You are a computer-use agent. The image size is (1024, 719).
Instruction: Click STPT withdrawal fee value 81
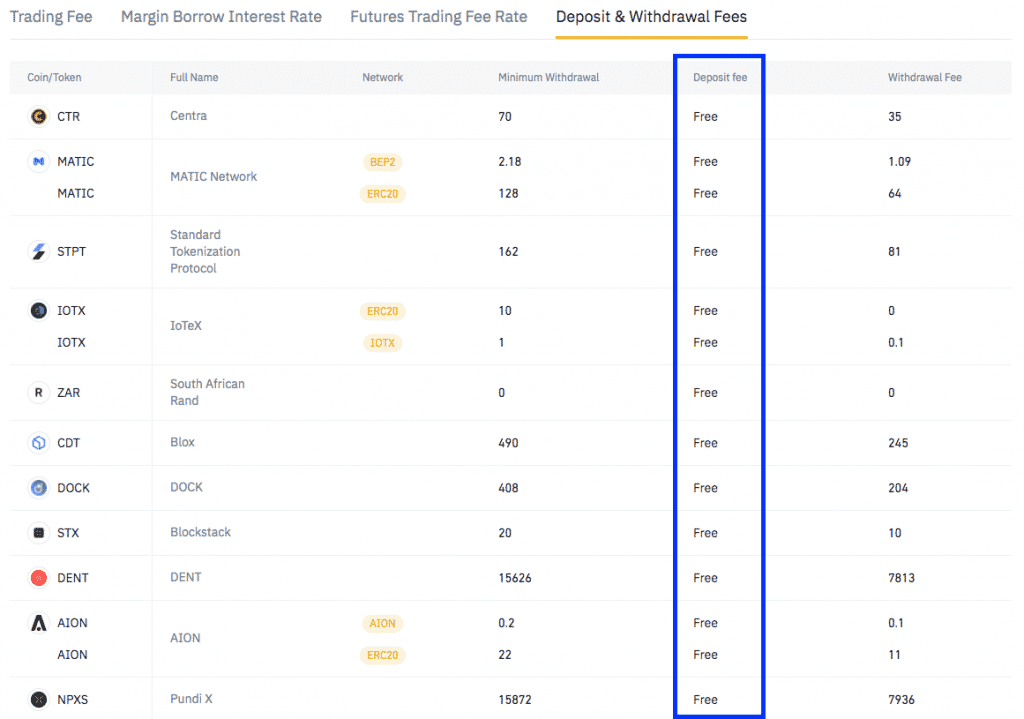click(894, 251)
